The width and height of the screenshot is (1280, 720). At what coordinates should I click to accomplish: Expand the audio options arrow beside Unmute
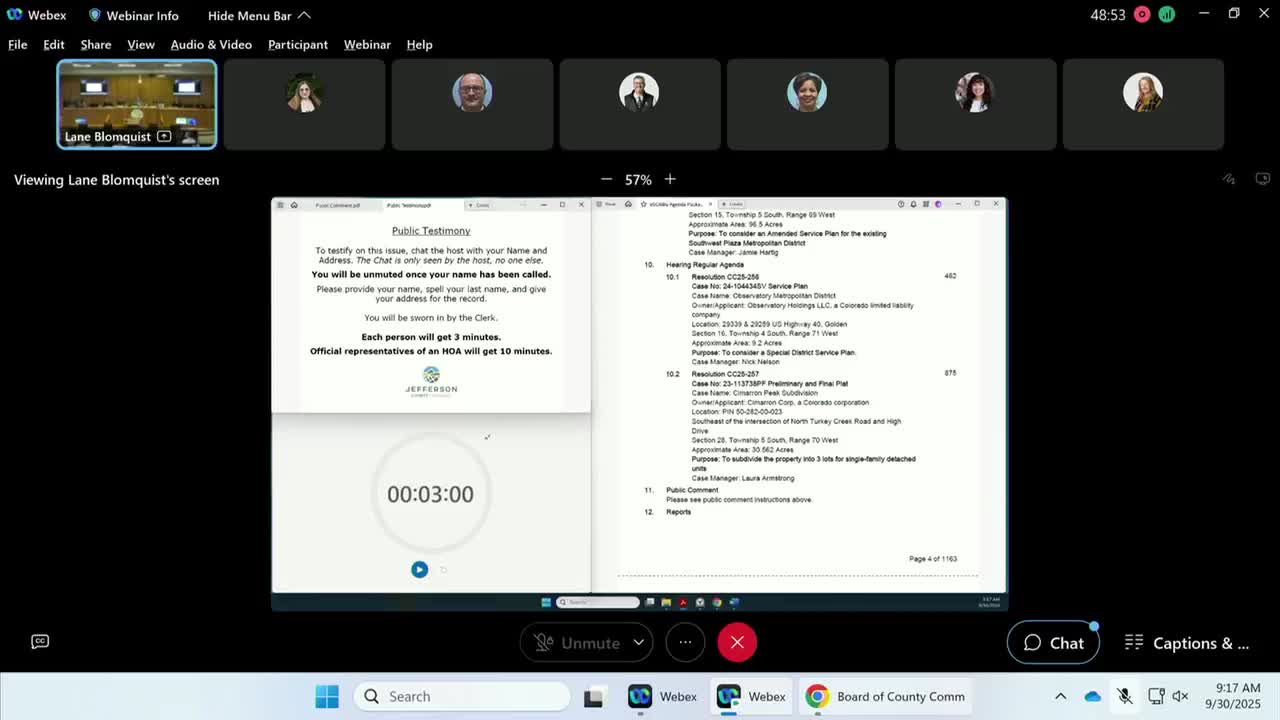click(x=639, y=642)
